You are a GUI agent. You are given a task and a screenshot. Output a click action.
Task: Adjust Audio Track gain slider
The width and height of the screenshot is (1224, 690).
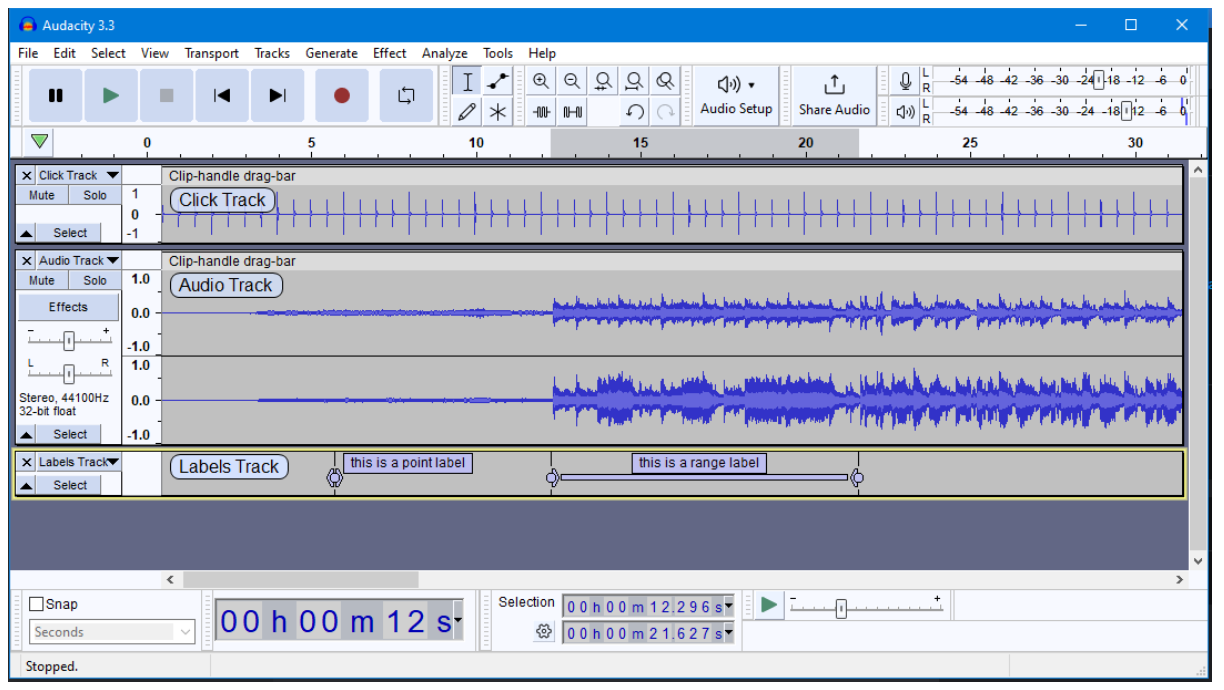pyautogui.click(x=69, y=340)
